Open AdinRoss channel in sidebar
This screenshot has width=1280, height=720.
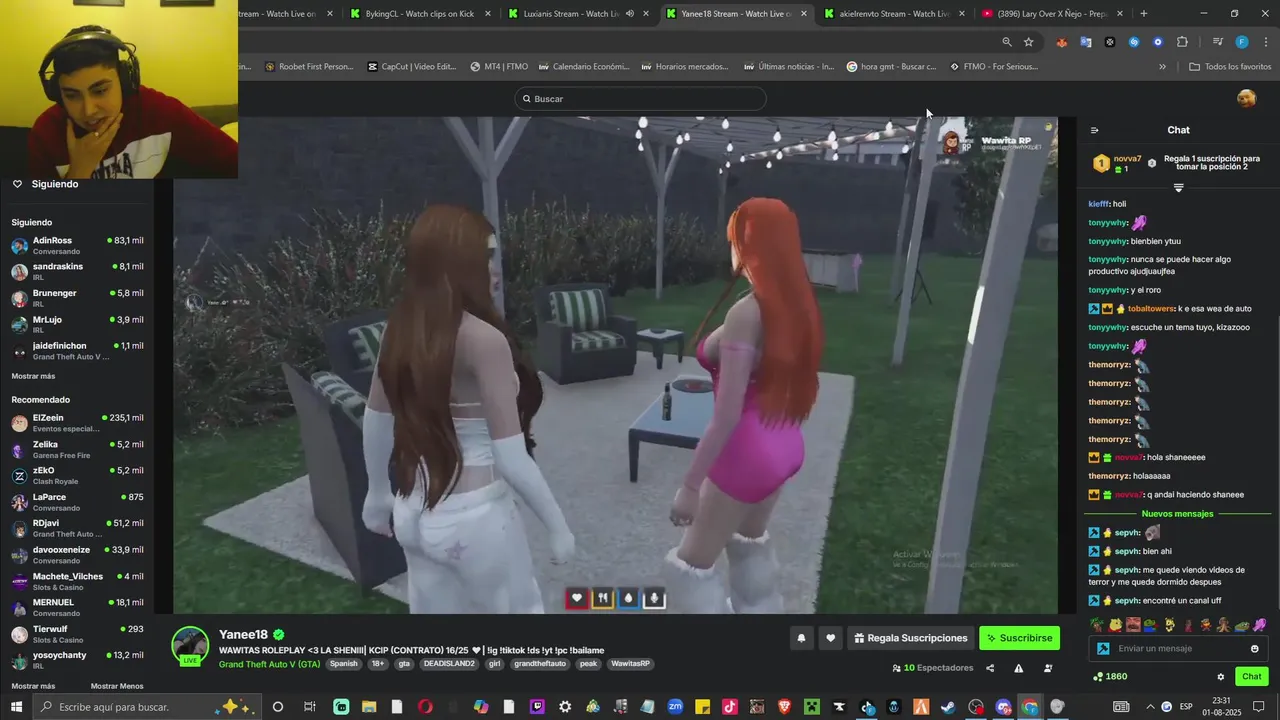click(77, 245)
